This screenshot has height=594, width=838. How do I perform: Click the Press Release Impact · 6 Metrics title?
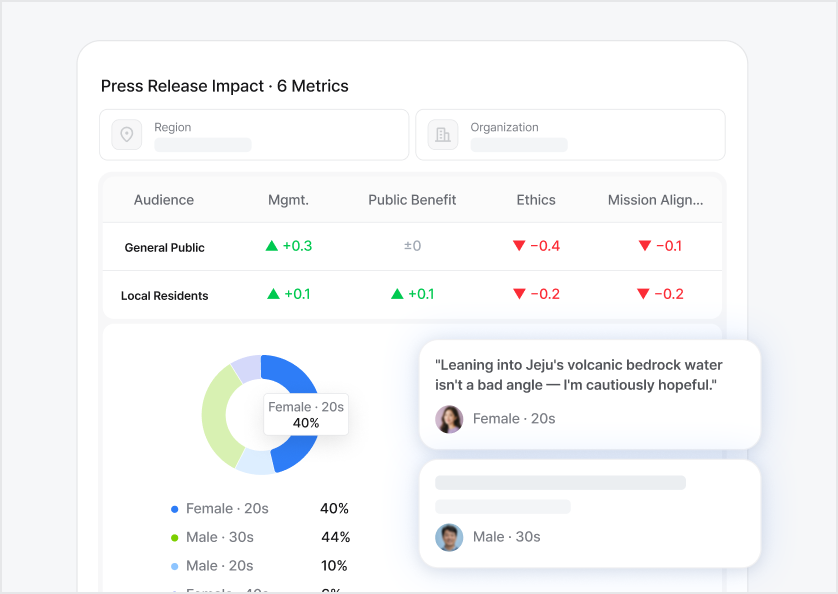tap(224, 86)
